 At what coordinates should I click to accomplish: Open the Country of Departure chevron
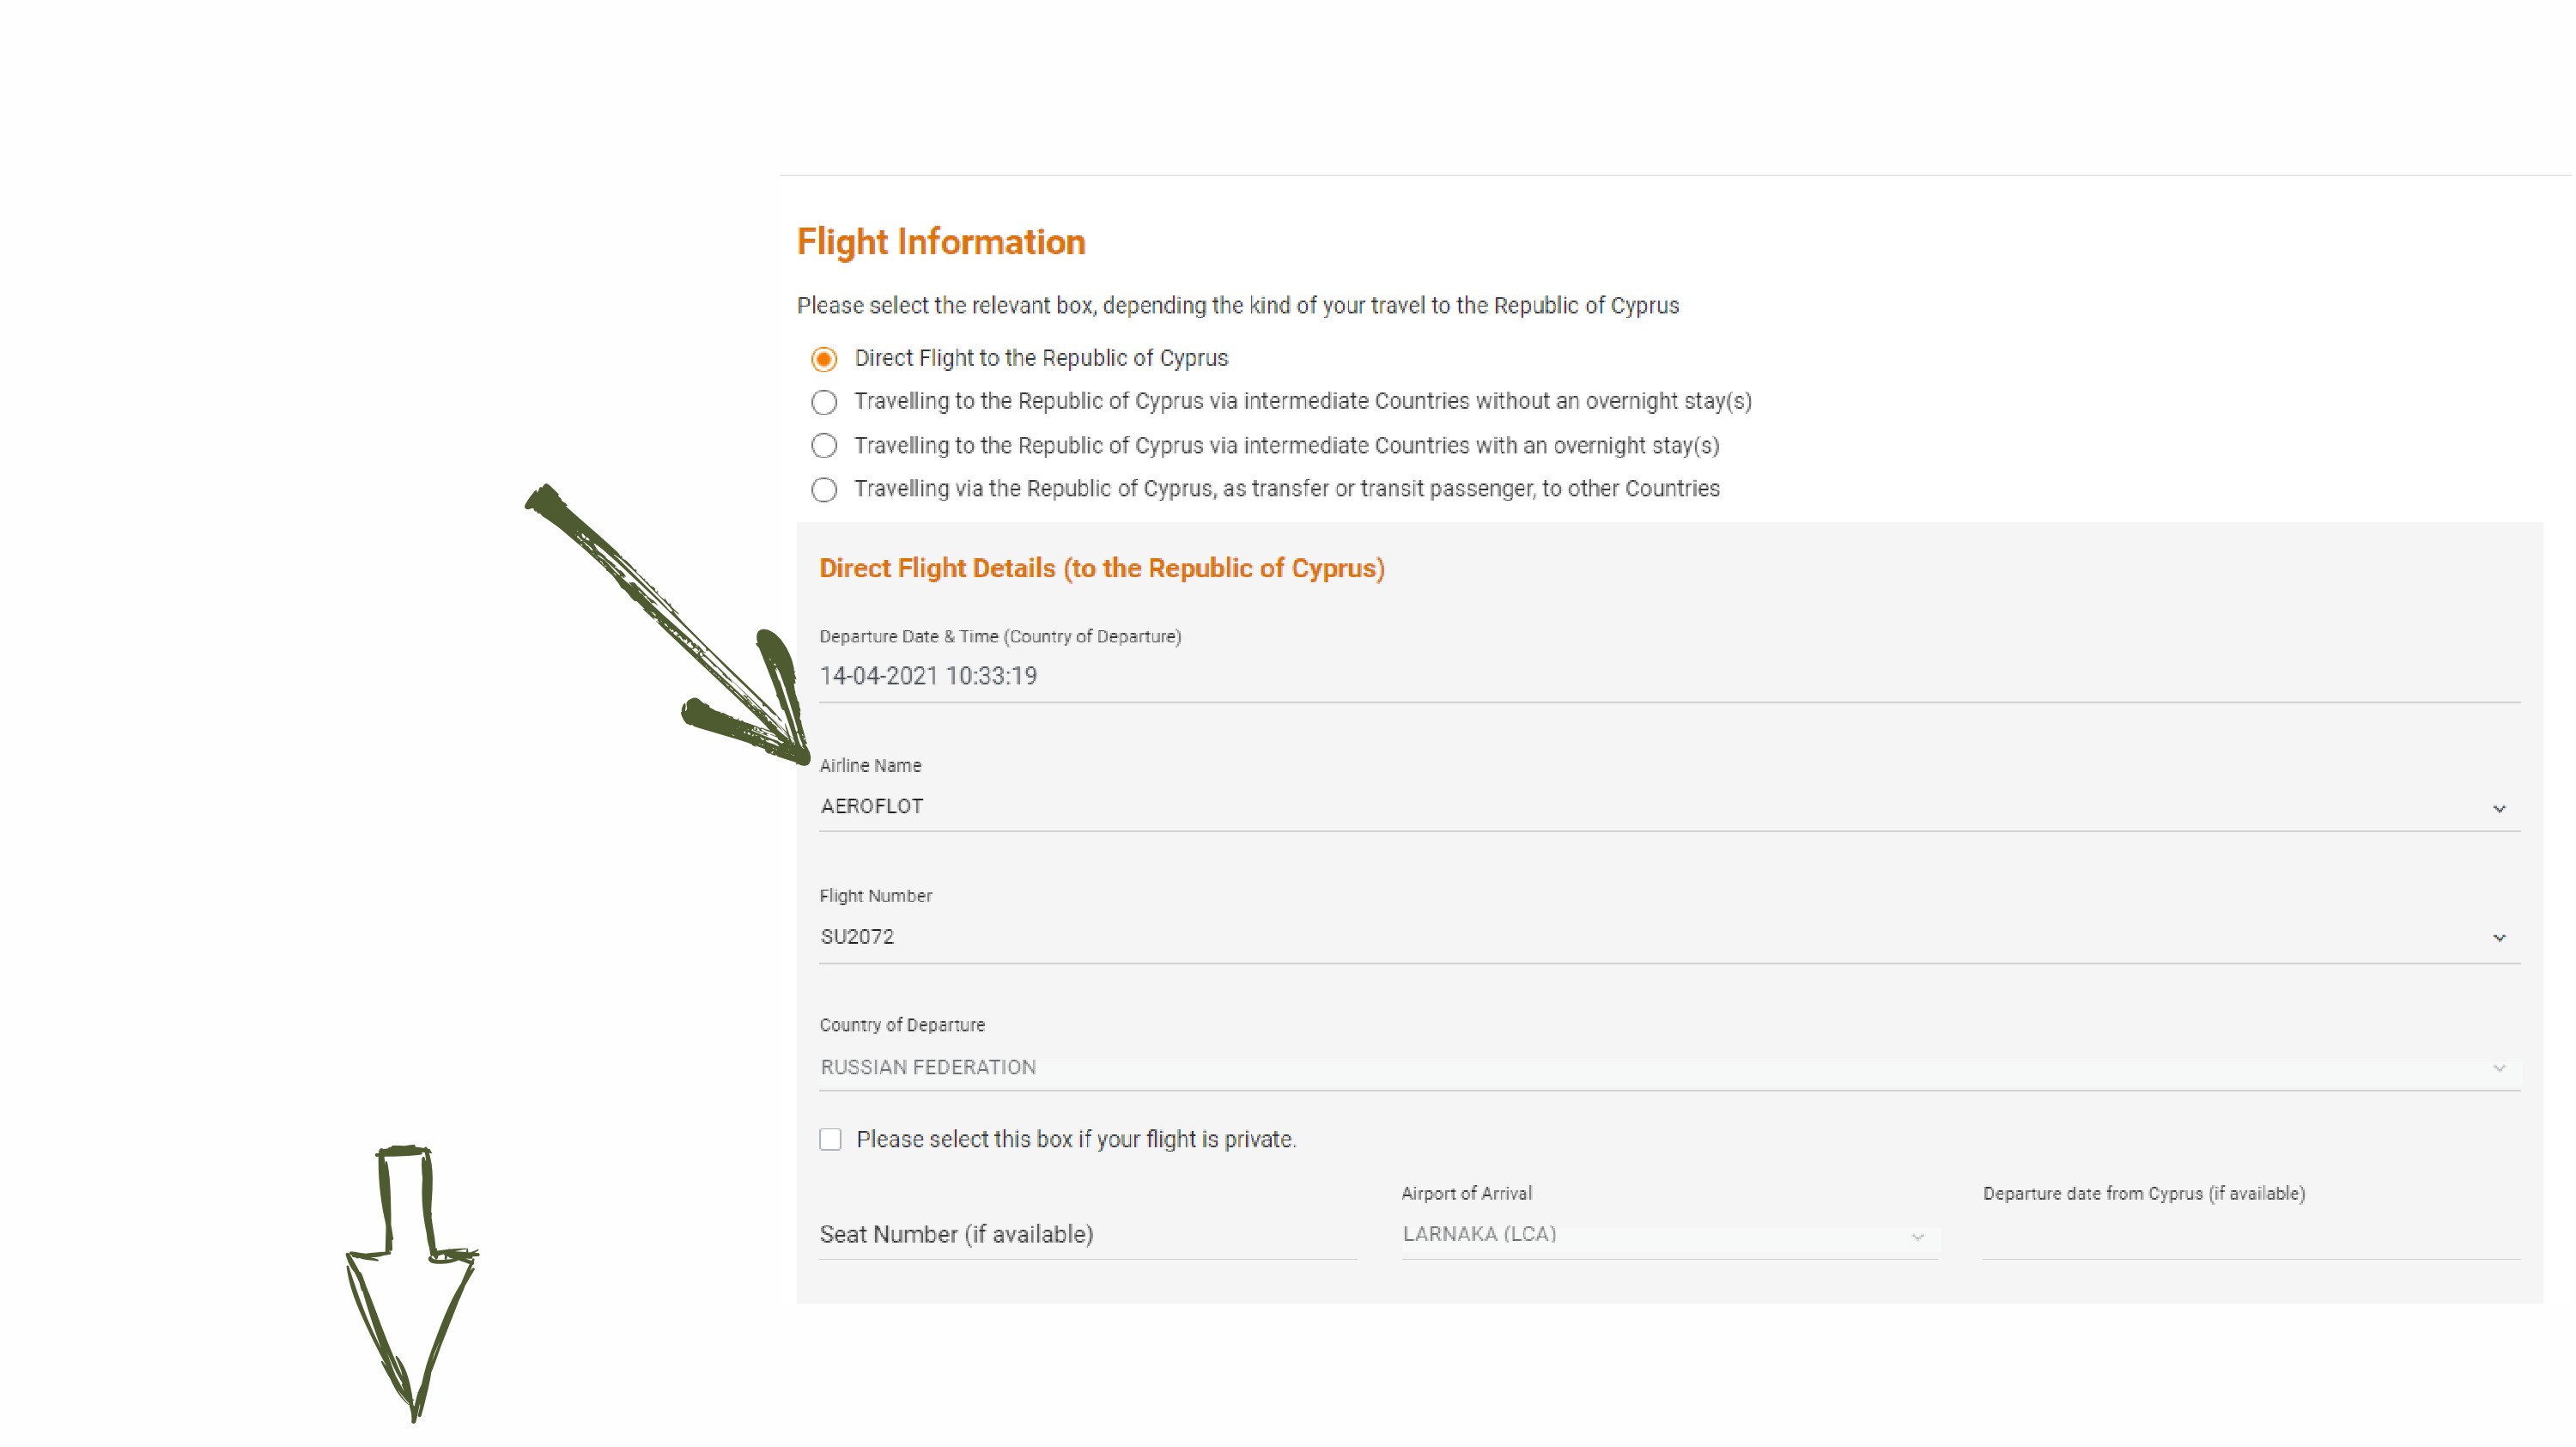click(2498, 1067)
